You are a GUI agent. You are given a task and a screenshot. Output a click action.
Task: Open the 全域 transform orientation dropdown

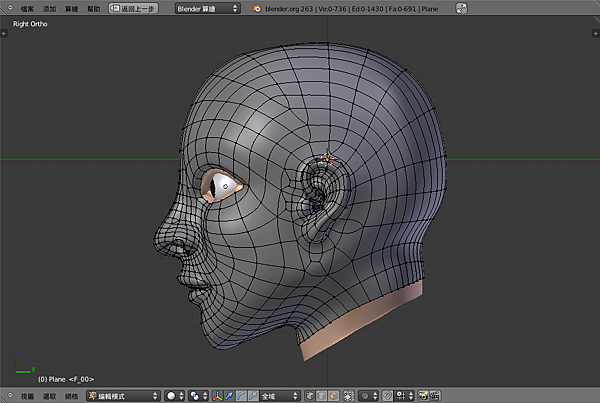coord(279,396)
